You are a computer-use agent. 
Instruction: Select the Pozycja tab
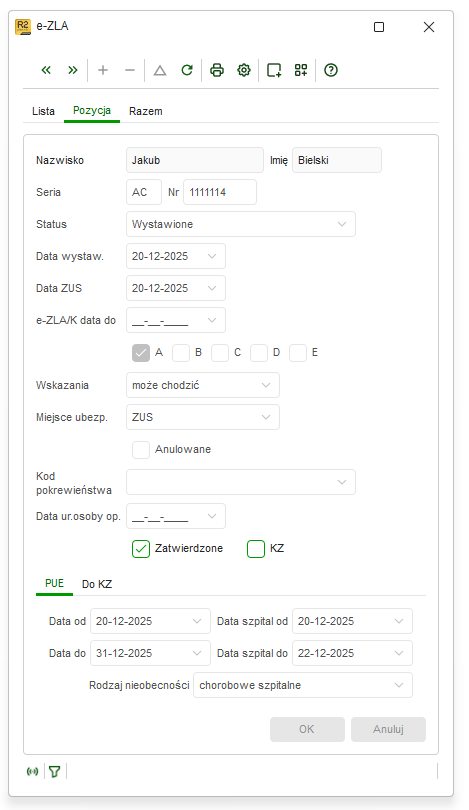point(92,111)
